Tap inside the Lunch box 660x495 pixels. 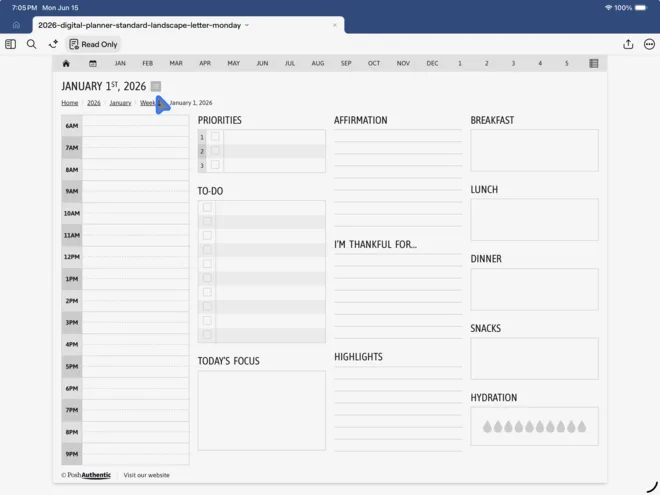click(534, 220)
